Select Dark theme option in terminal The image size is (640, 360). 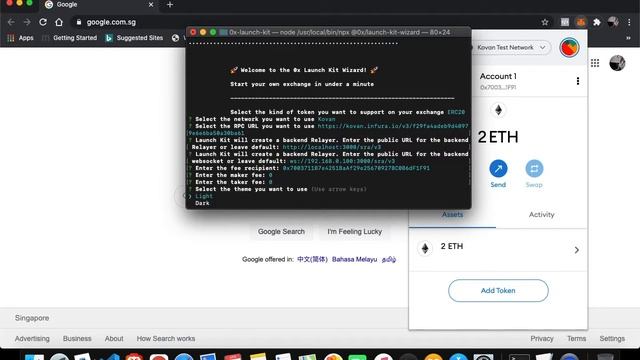click(202, 203)
